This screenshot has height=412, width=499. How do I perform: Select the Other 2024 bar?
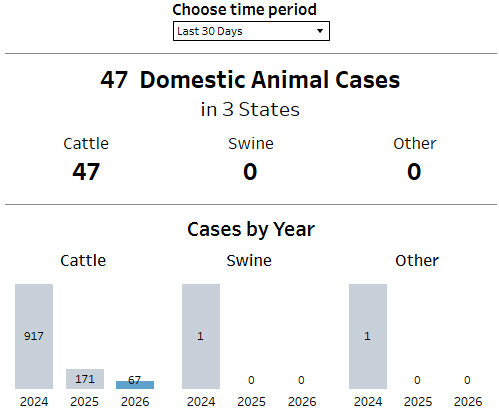coord(368,336)
